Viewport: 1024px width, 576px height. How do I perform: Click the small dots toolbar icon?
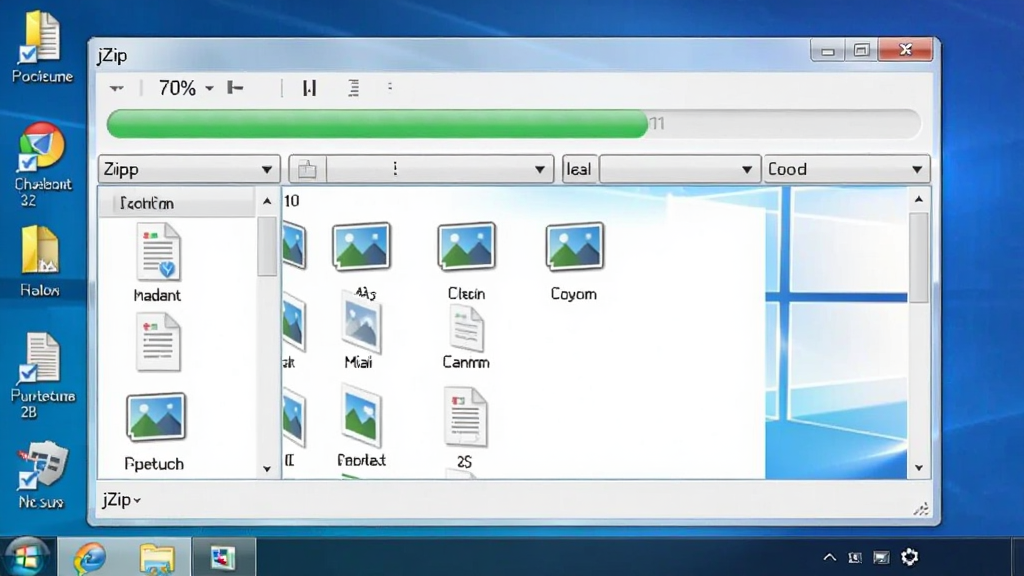(390, 86)
